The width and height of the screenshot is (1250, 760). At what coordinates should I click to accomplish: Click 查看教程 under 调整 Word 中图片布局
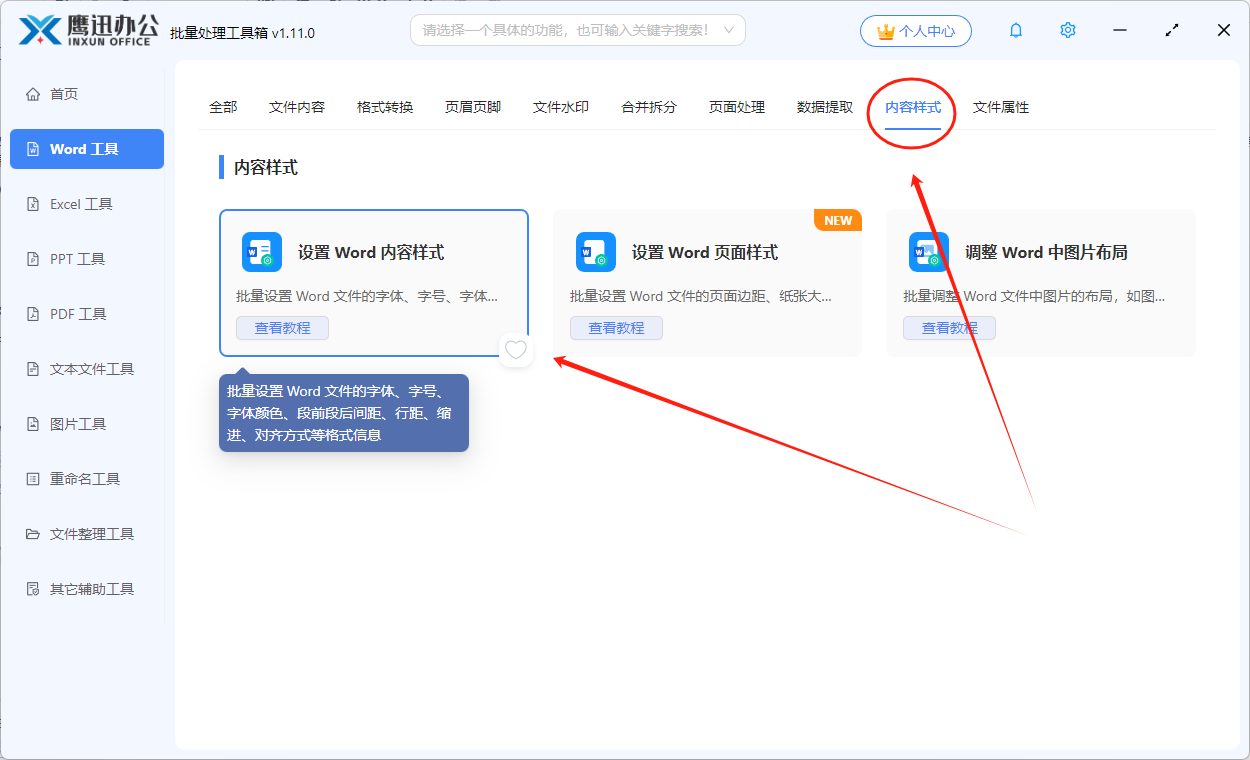(950, 328)
